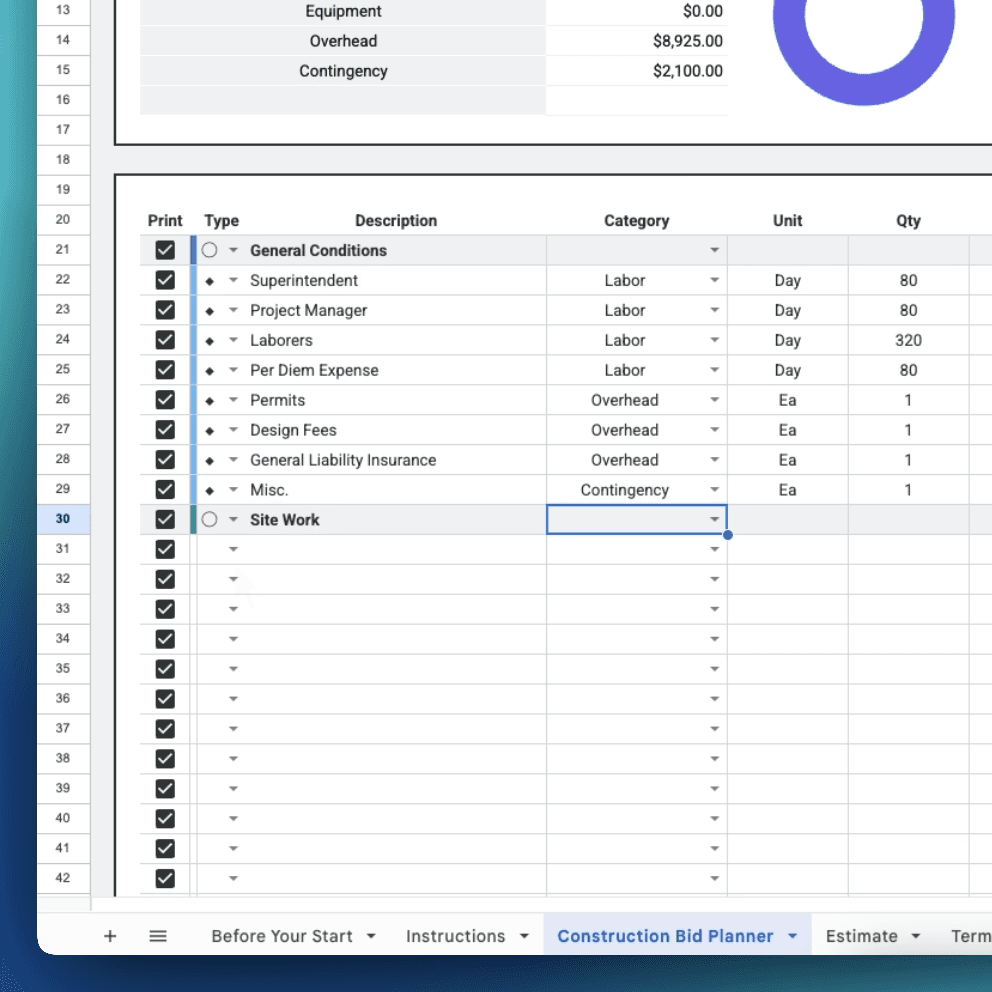Viewport: 992px width, 992px height.
Task: Open the all sheets list icon
Action: [158, 936]
